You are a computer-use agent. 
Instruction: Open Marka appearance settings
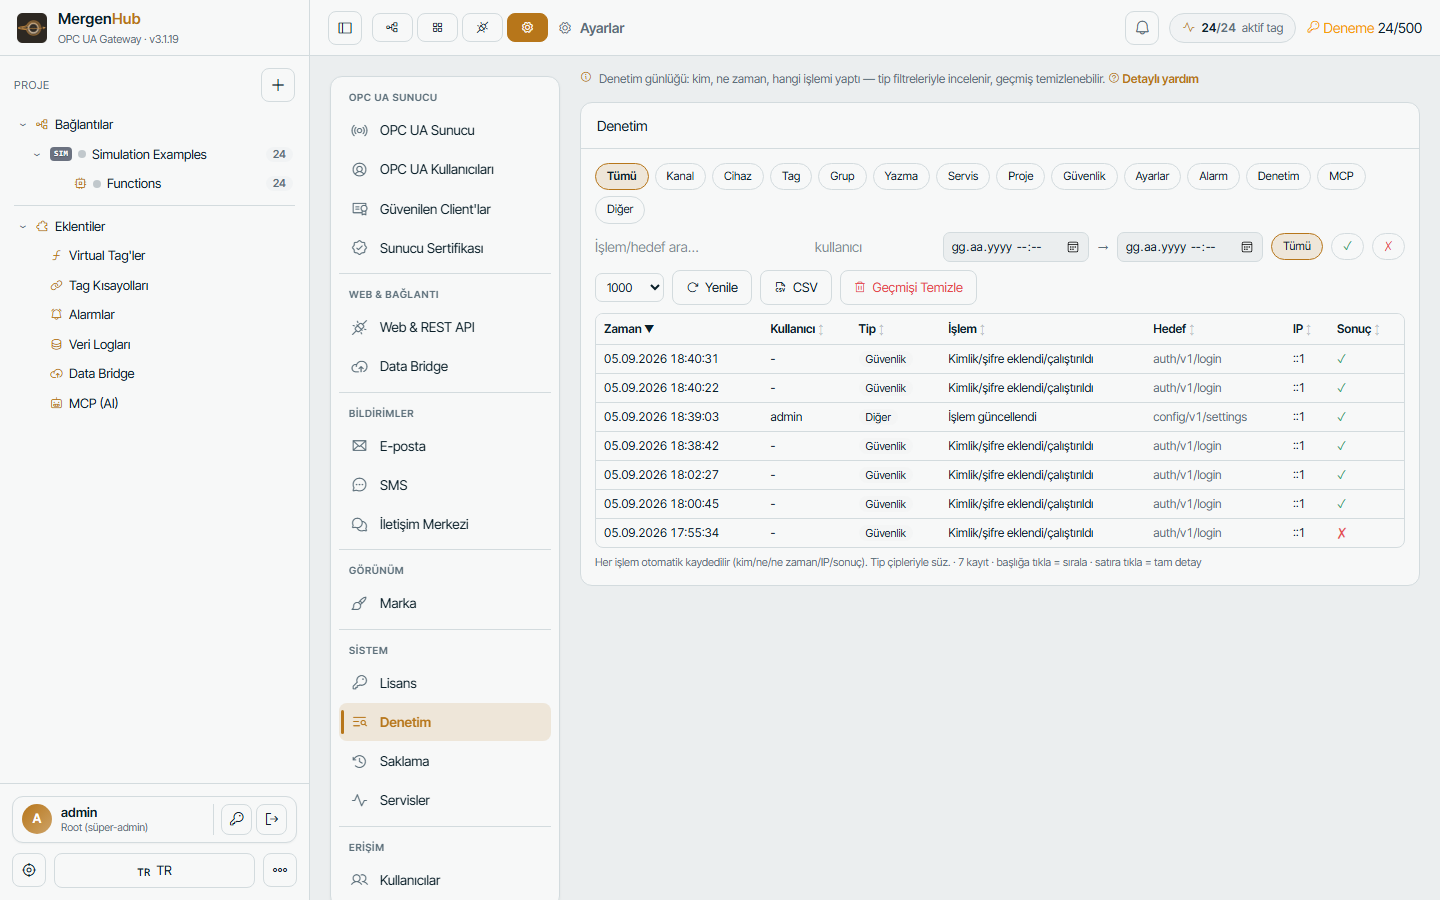point(445,603)
